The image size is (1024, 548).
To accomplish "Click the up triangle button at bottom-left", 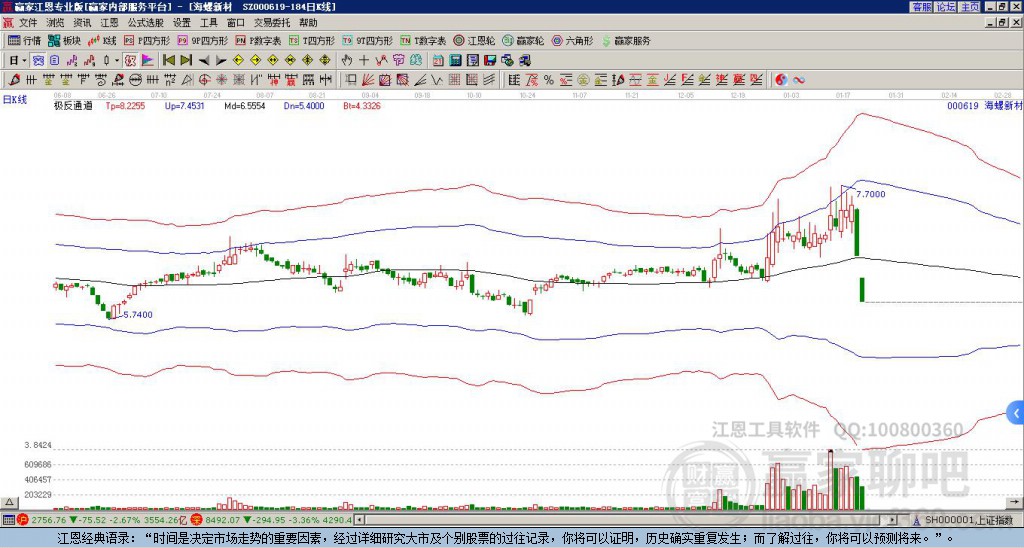I will (x=9, y=502).
